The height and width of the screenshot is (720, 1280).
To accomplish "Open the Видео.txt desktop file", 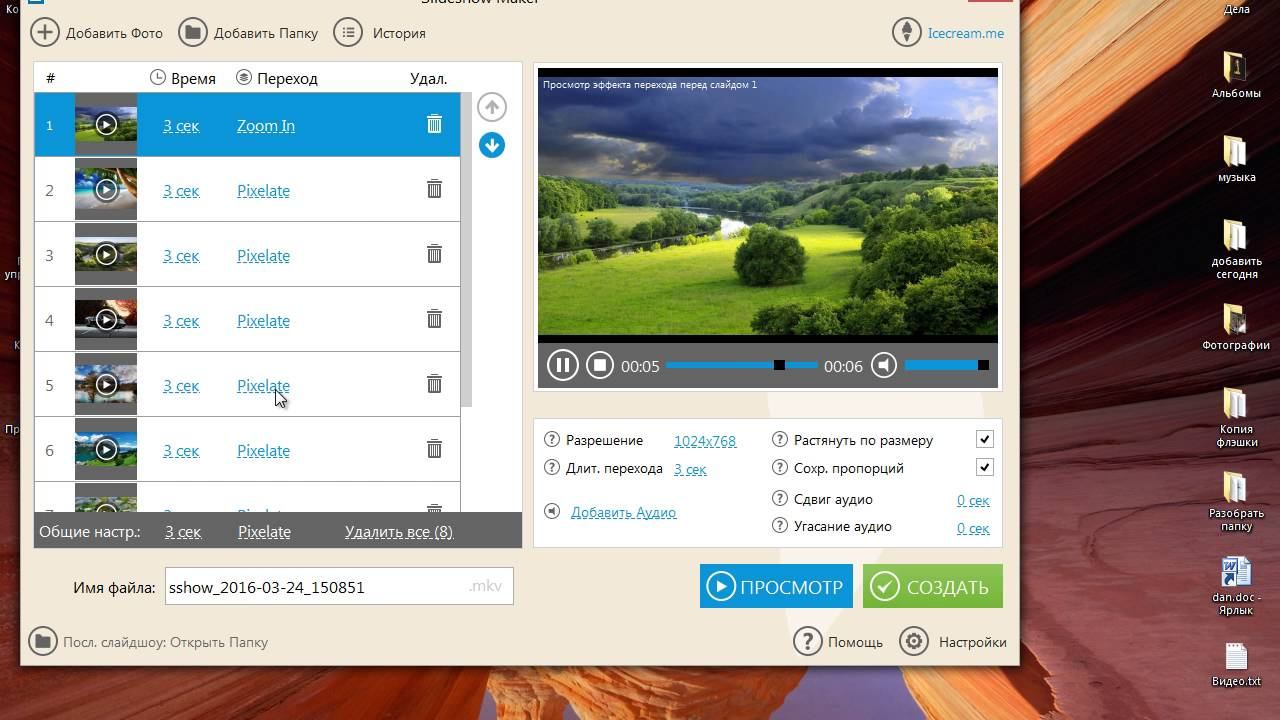I will [1236, 664].
